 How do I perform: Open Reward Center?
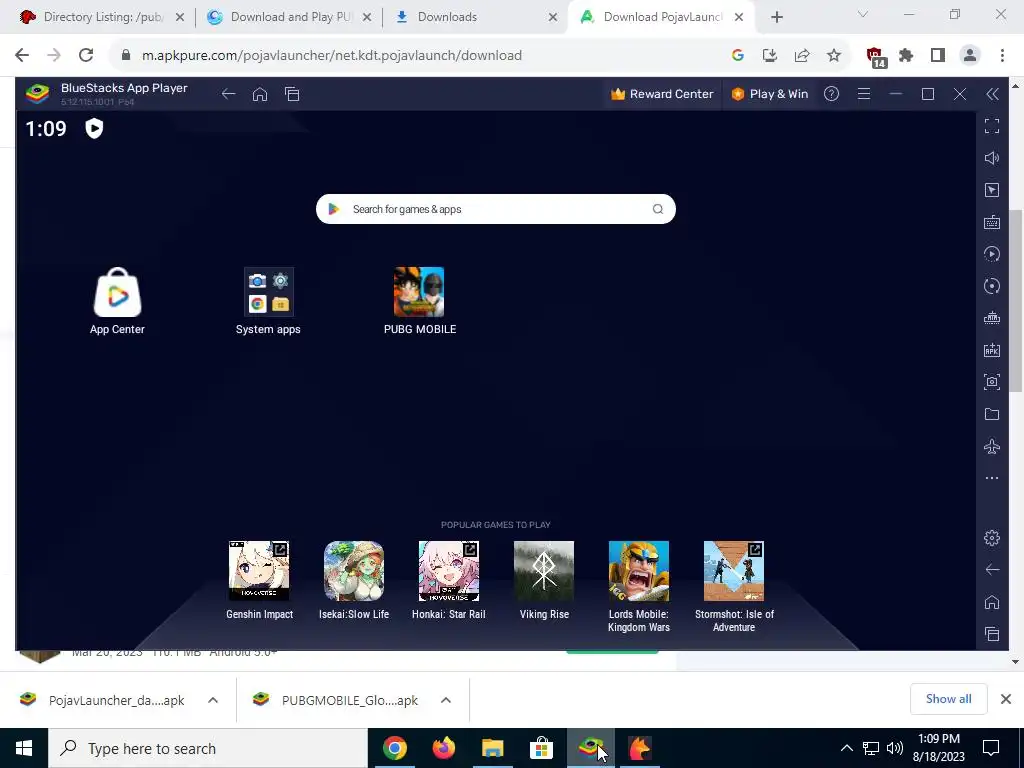(662, 94)
